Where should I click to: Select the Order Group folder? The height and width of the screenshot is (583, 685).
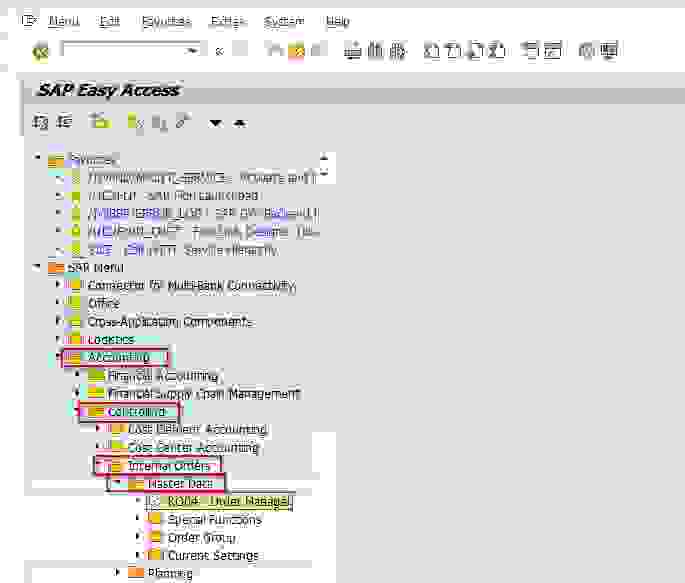coord(201,538)
